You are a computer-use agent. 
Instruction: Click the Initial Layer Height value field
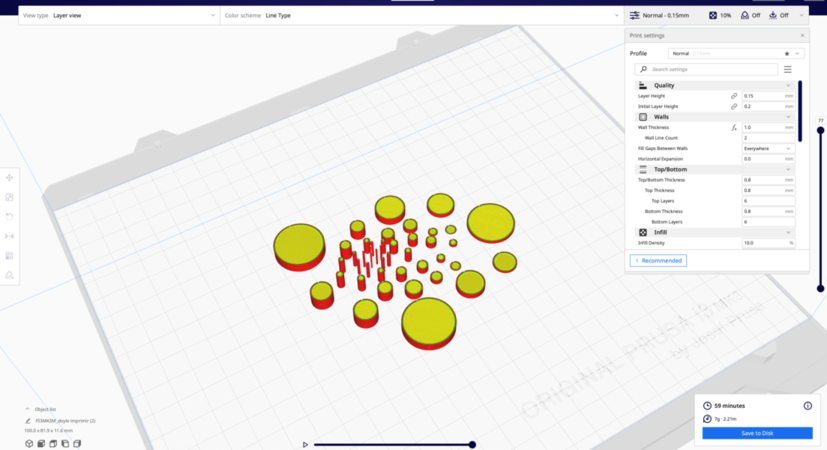pyautogui.click(x=768, y=107)
